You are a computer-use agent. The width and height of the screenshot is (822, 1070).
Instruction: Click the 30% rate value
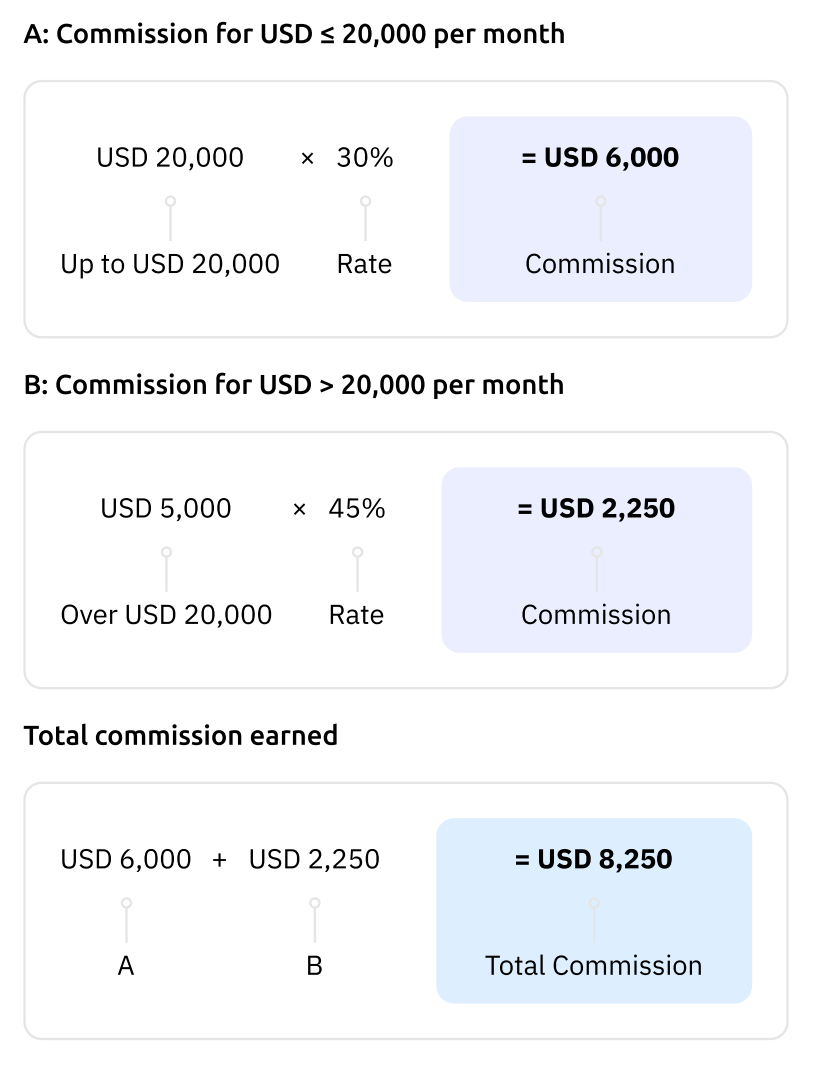pyautogui.click(x=365, y=158)
